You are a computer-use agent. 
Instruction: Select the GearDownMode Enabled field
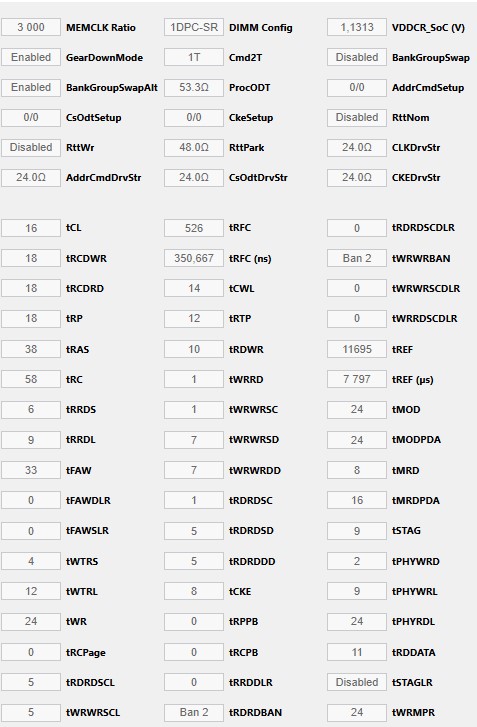point(31,57)
